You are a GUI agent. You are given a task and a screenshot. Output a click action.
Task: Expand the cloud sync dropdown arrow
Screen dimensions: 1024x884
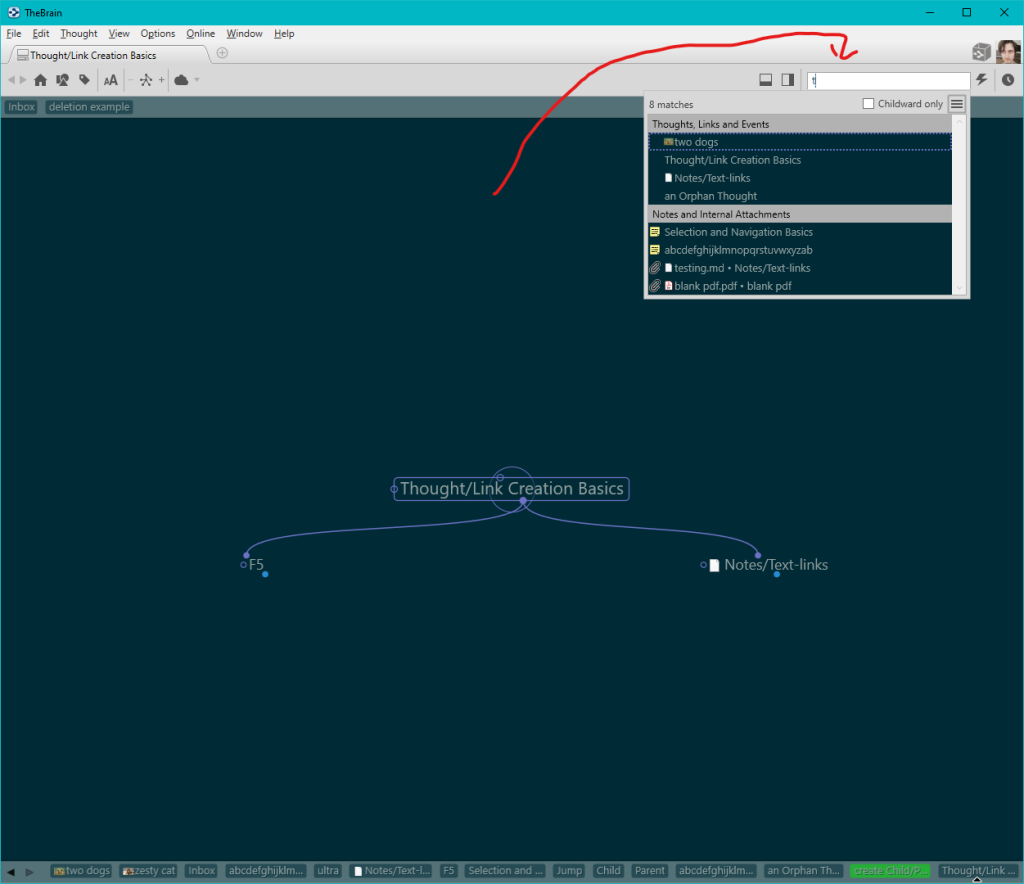[x=197, y=80]
